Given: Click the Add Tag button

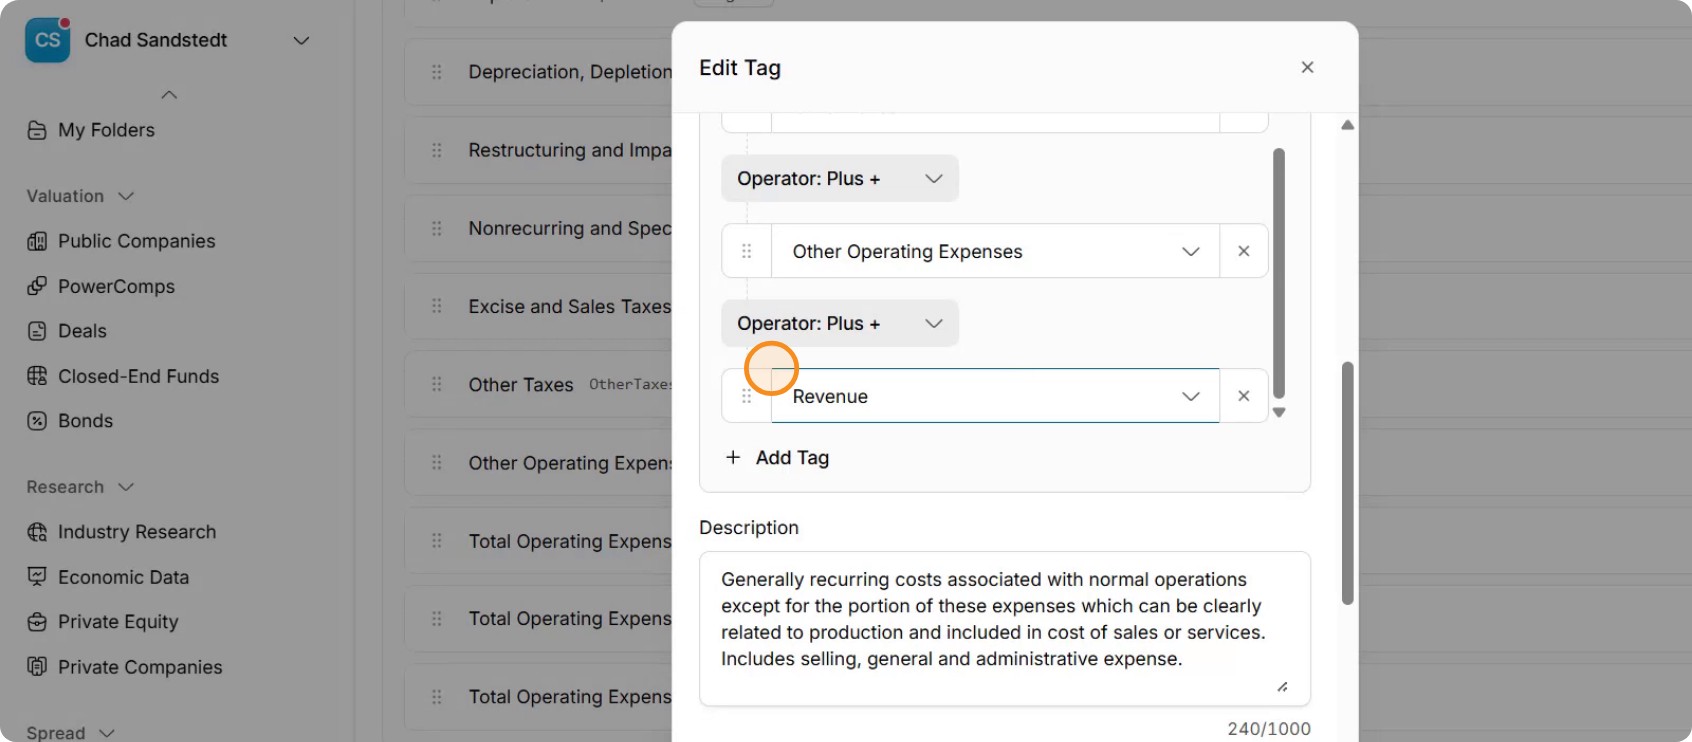Looking at the screenshot, I should [777, 457].
